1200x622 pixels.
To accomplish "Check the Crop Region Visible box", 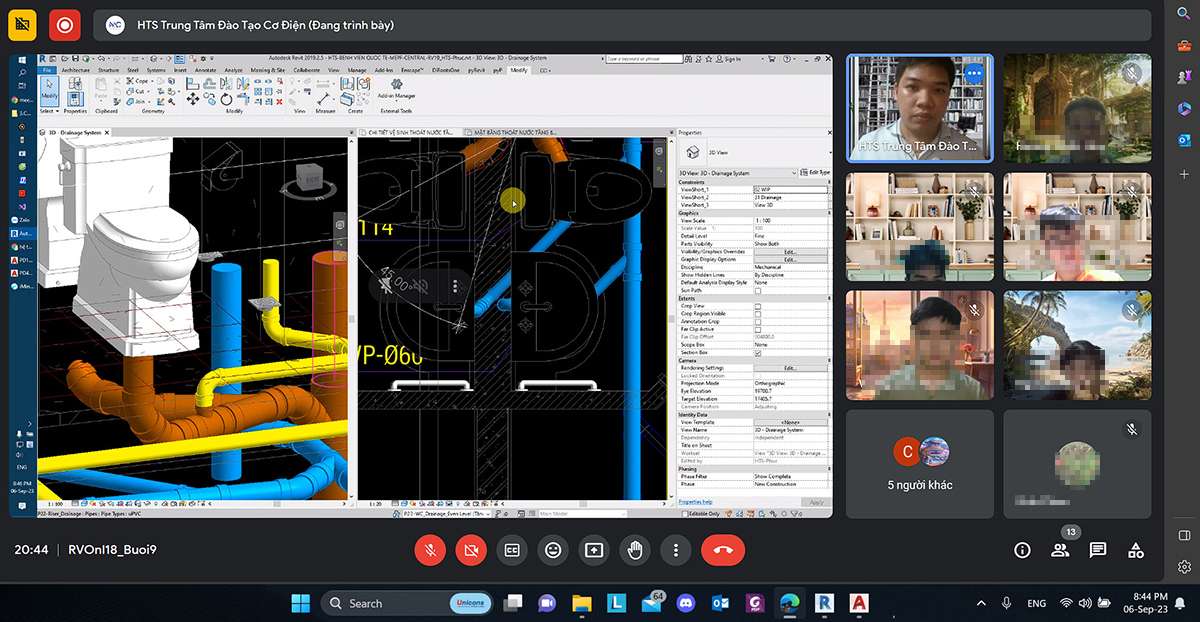I will tap(758, 314).
